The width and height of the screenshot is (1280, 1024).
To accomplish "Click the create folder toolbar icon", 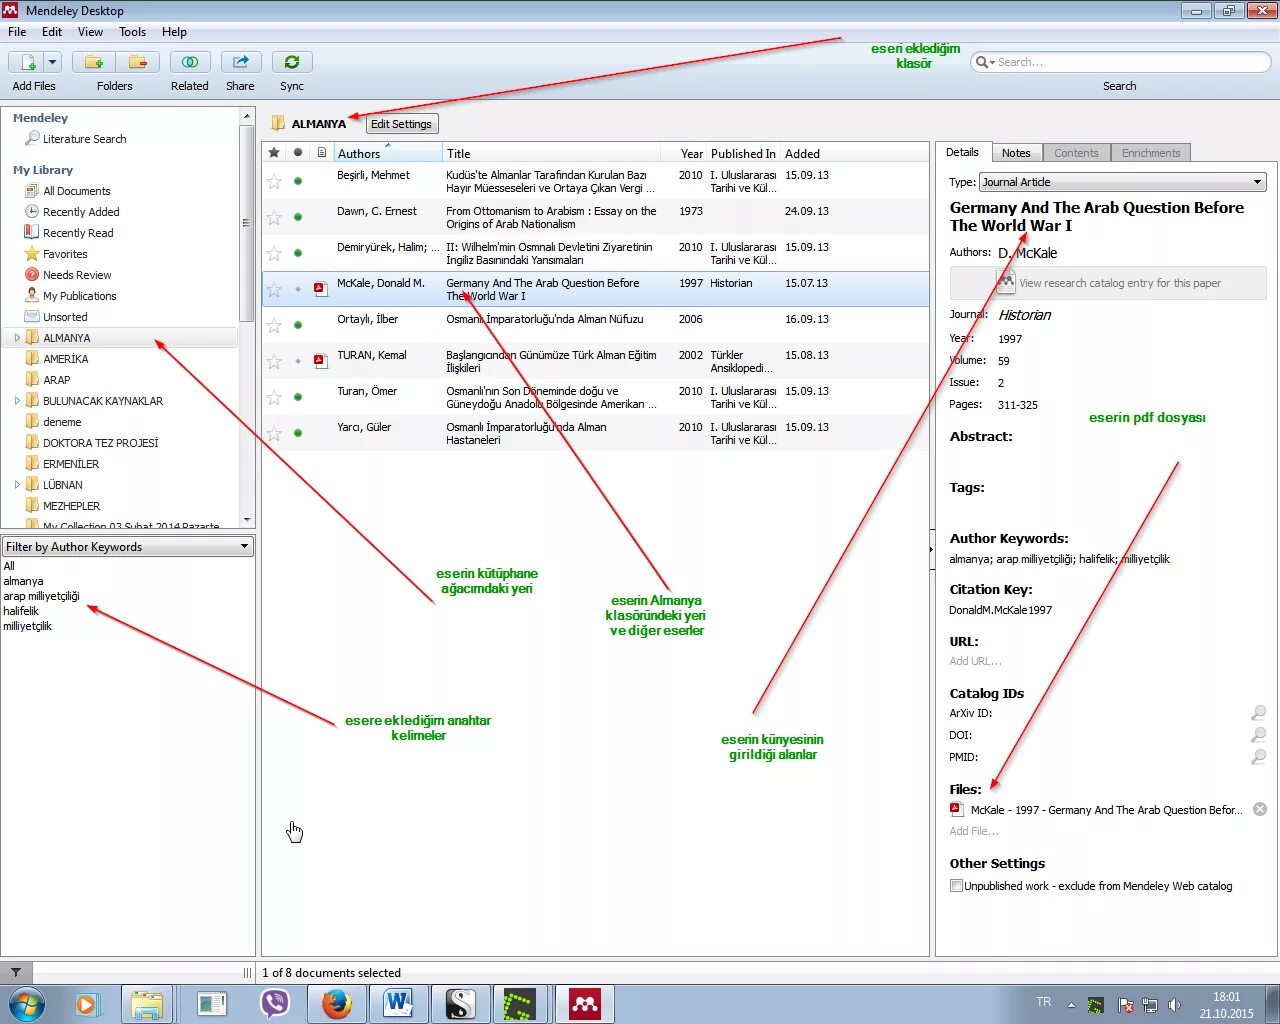I will 94,62.
